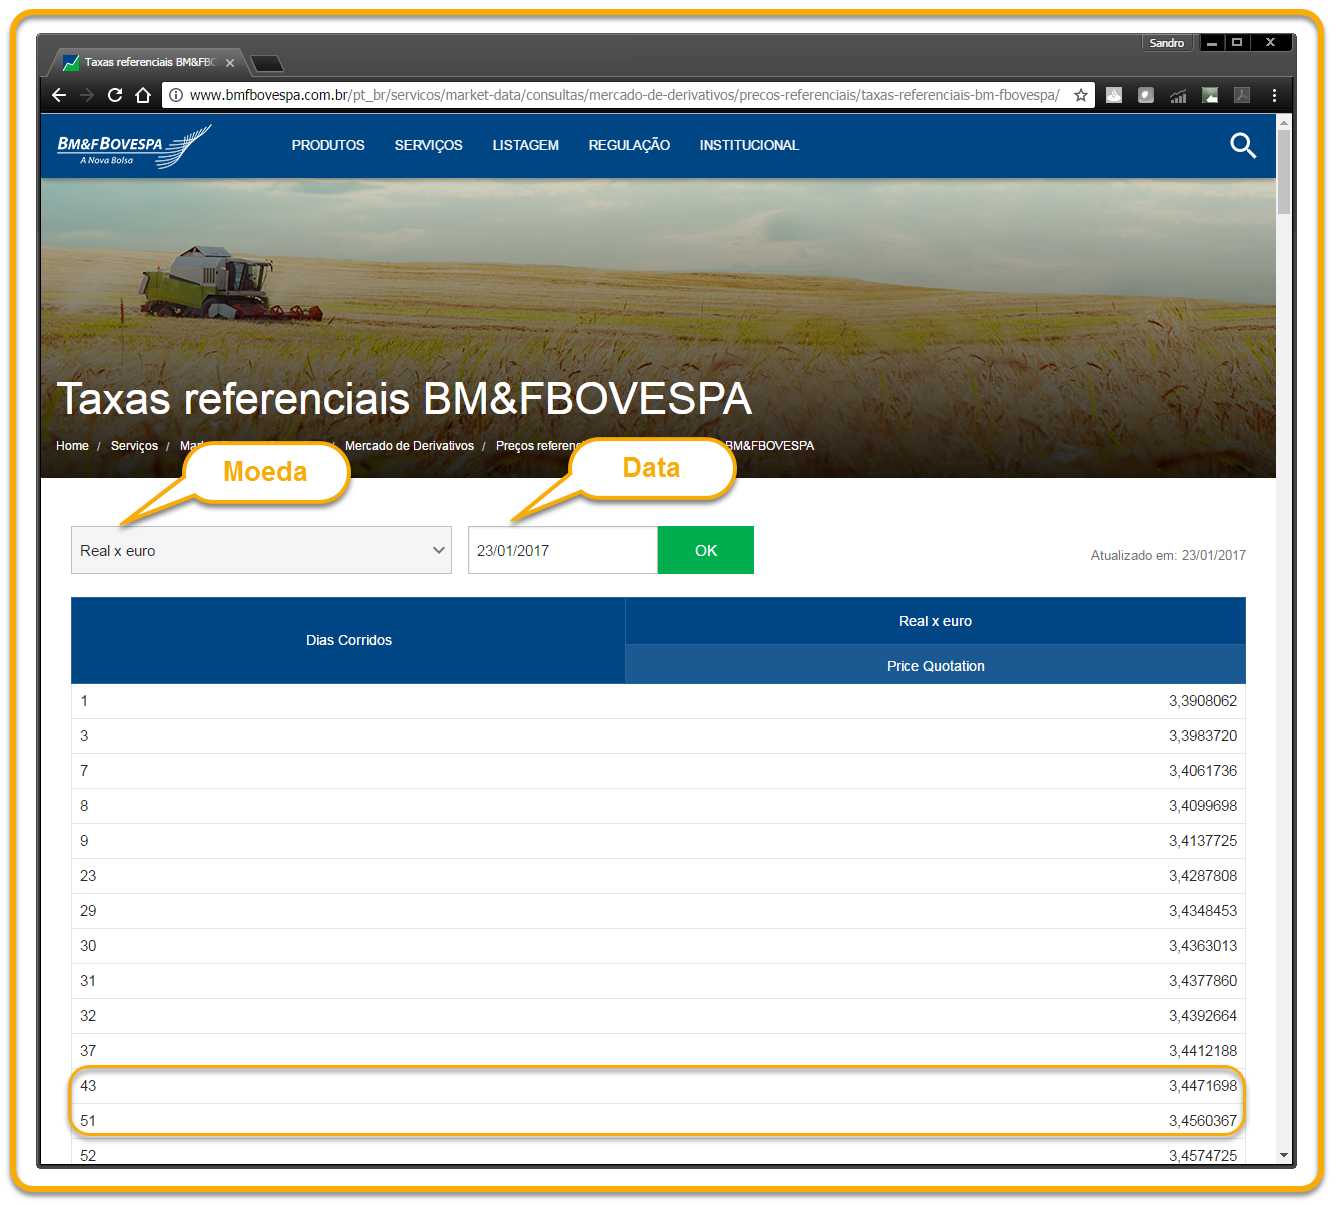Select the value 3,3983720
1340x1205 pixels.
1203,736
